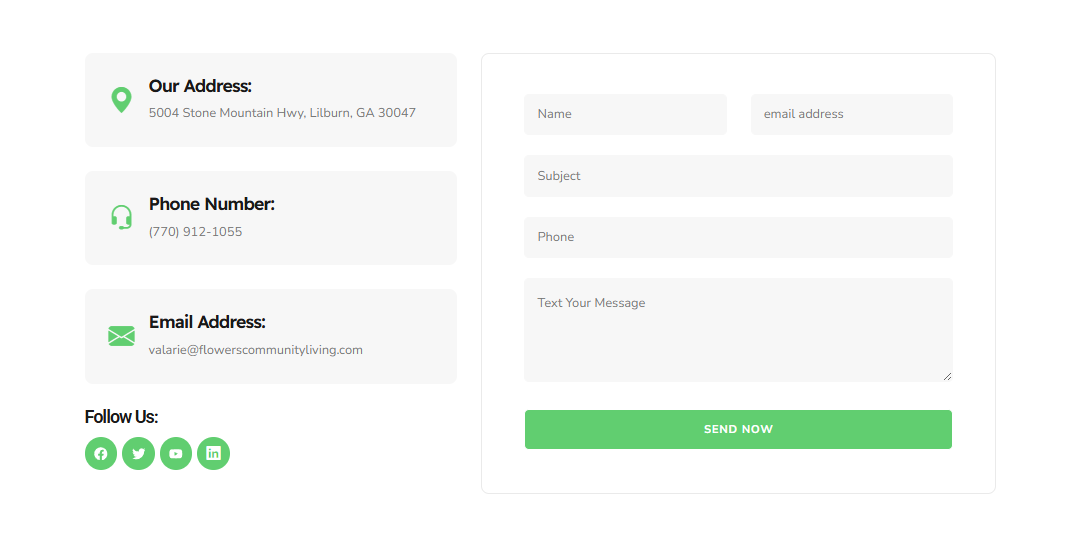Click the message box resize handle
Viewport: 1072px width, 551px height.
947,376
